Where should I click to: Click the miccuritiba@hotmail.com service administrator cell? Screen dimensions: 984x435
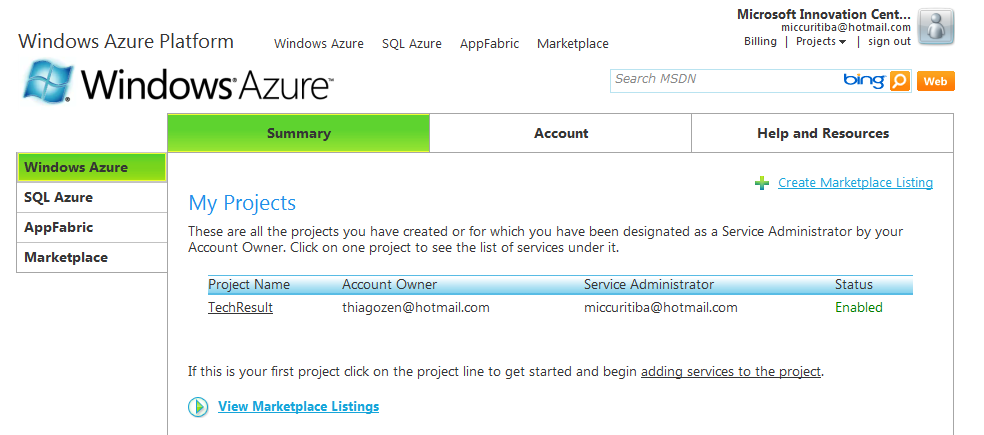click(661, 308)
